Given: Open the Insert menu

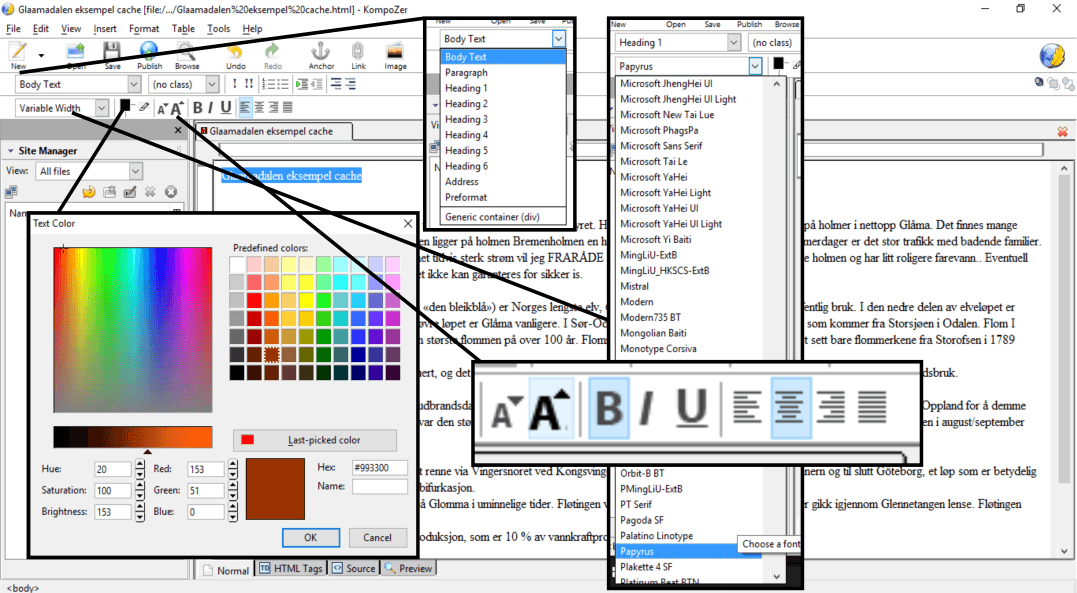Looking at the screenshot, I should (105, 29).
